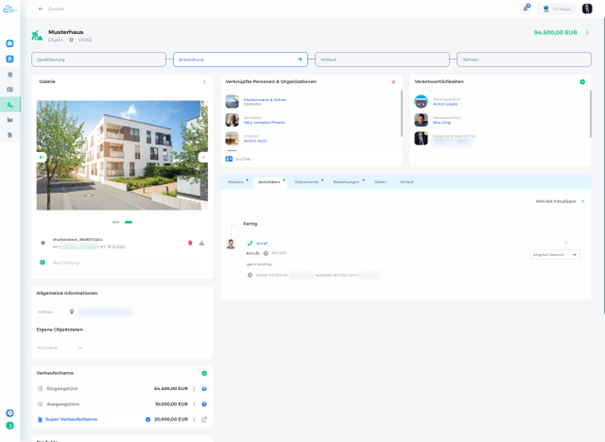Image resolution: width=605 pixels, height=442 pixels.
Task: Switch to the Beziehungen tab
Action: pyautogui.click(x=346, y=182)
